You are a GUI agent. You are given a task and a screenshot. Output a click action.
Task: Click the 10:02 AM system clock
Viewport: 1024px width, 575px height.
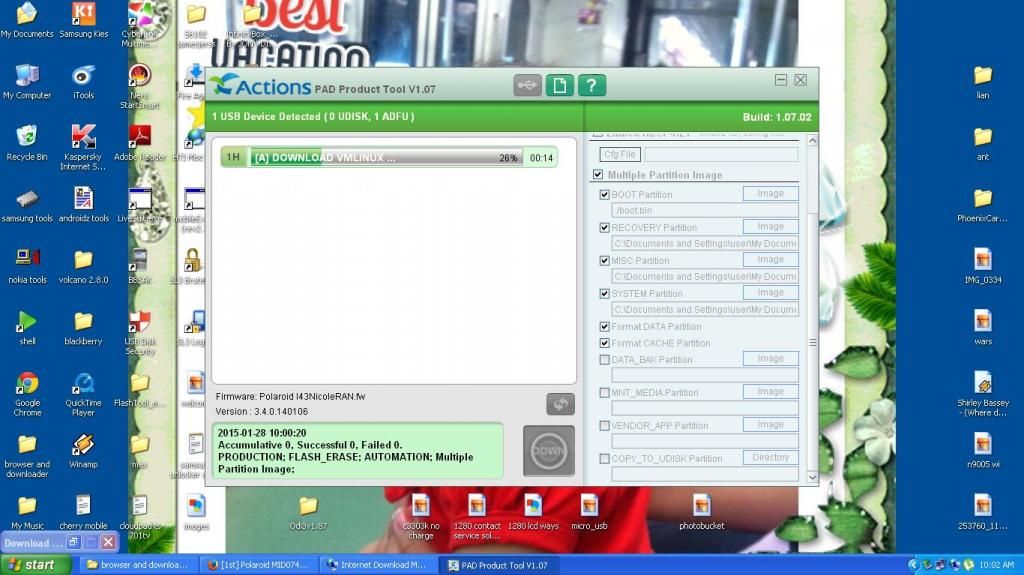point(997,565)
